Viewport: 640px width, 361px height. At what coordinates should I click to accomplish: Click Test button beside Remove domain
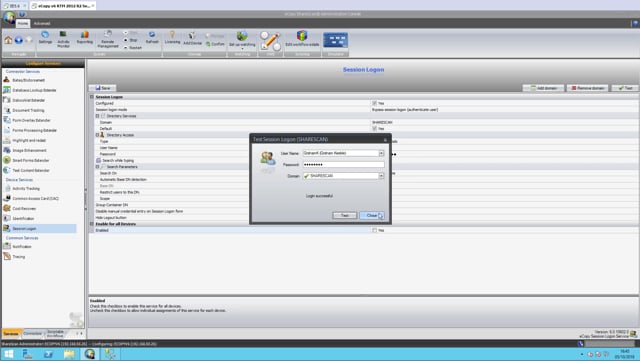pyautogui.click(x=625, y=88)
